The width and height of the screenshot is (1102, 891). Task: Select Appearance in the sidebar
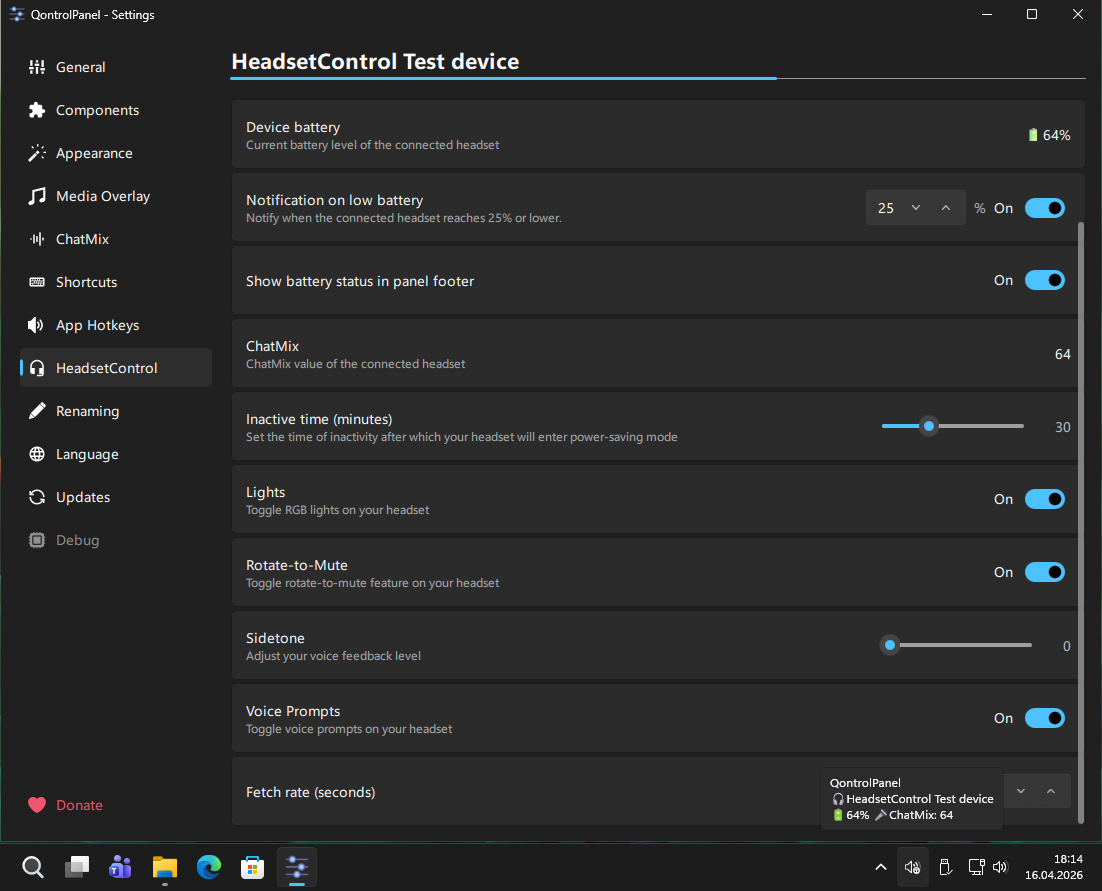pos(116,153)
